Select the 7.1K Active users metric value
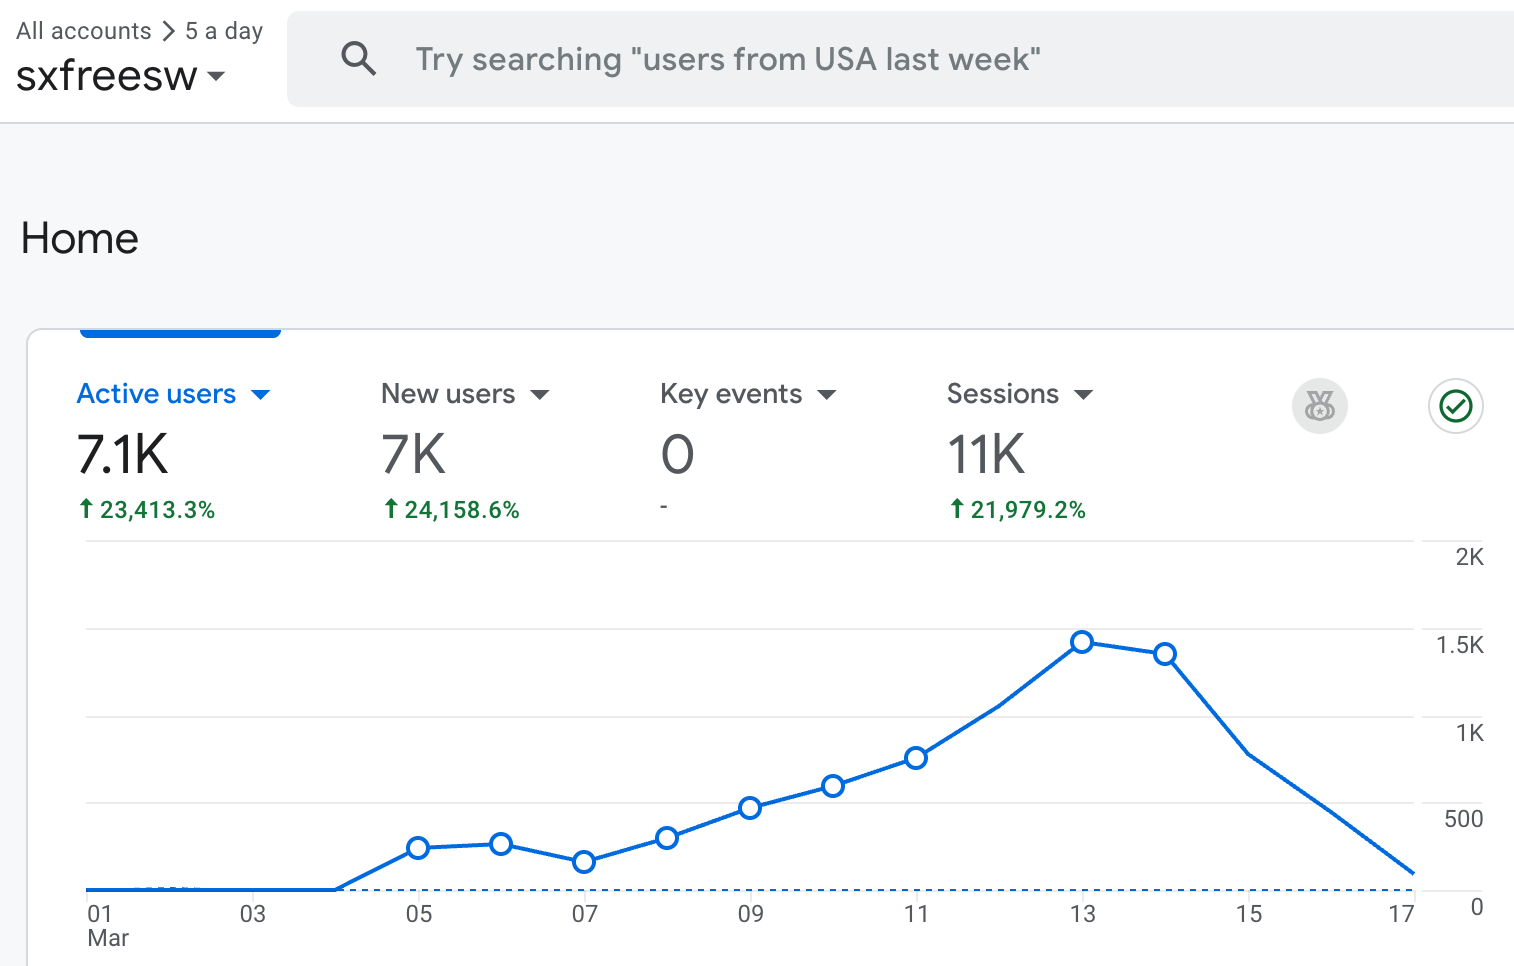1514x966 pixels. pos(123,455)
